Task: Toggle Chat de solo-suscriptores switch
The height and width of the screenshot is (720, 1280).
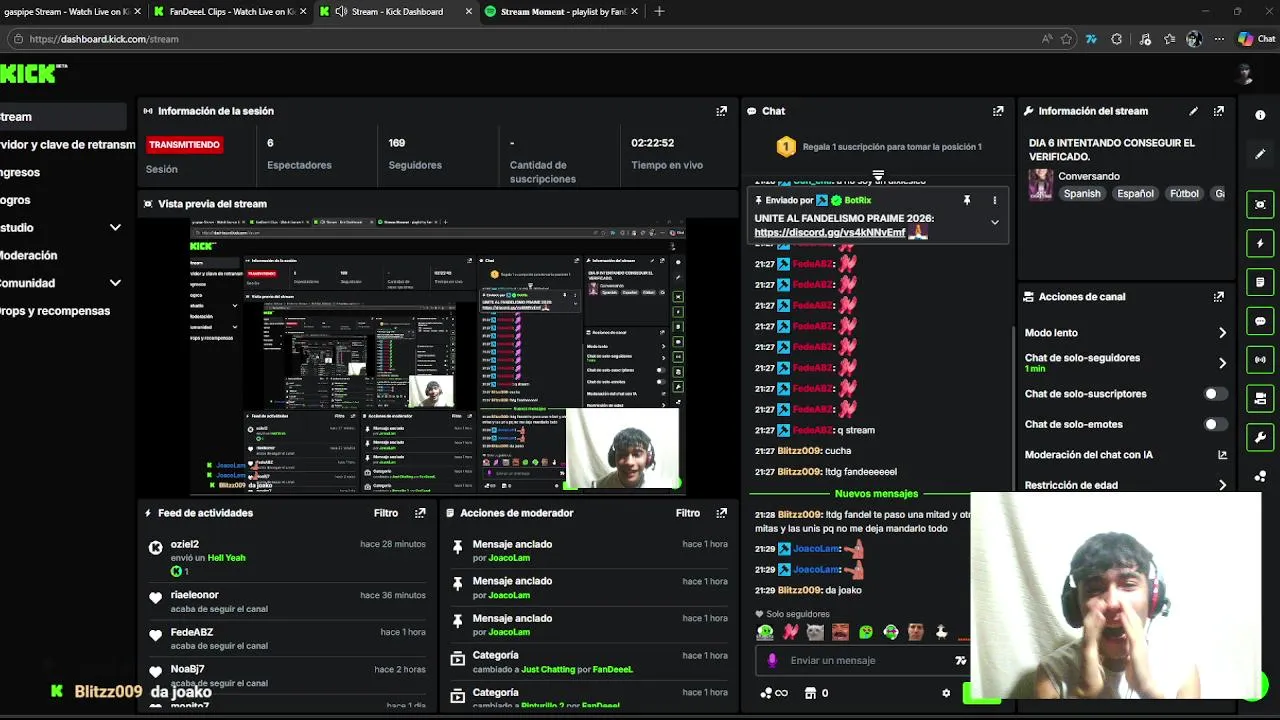Action: (1215, 394)
